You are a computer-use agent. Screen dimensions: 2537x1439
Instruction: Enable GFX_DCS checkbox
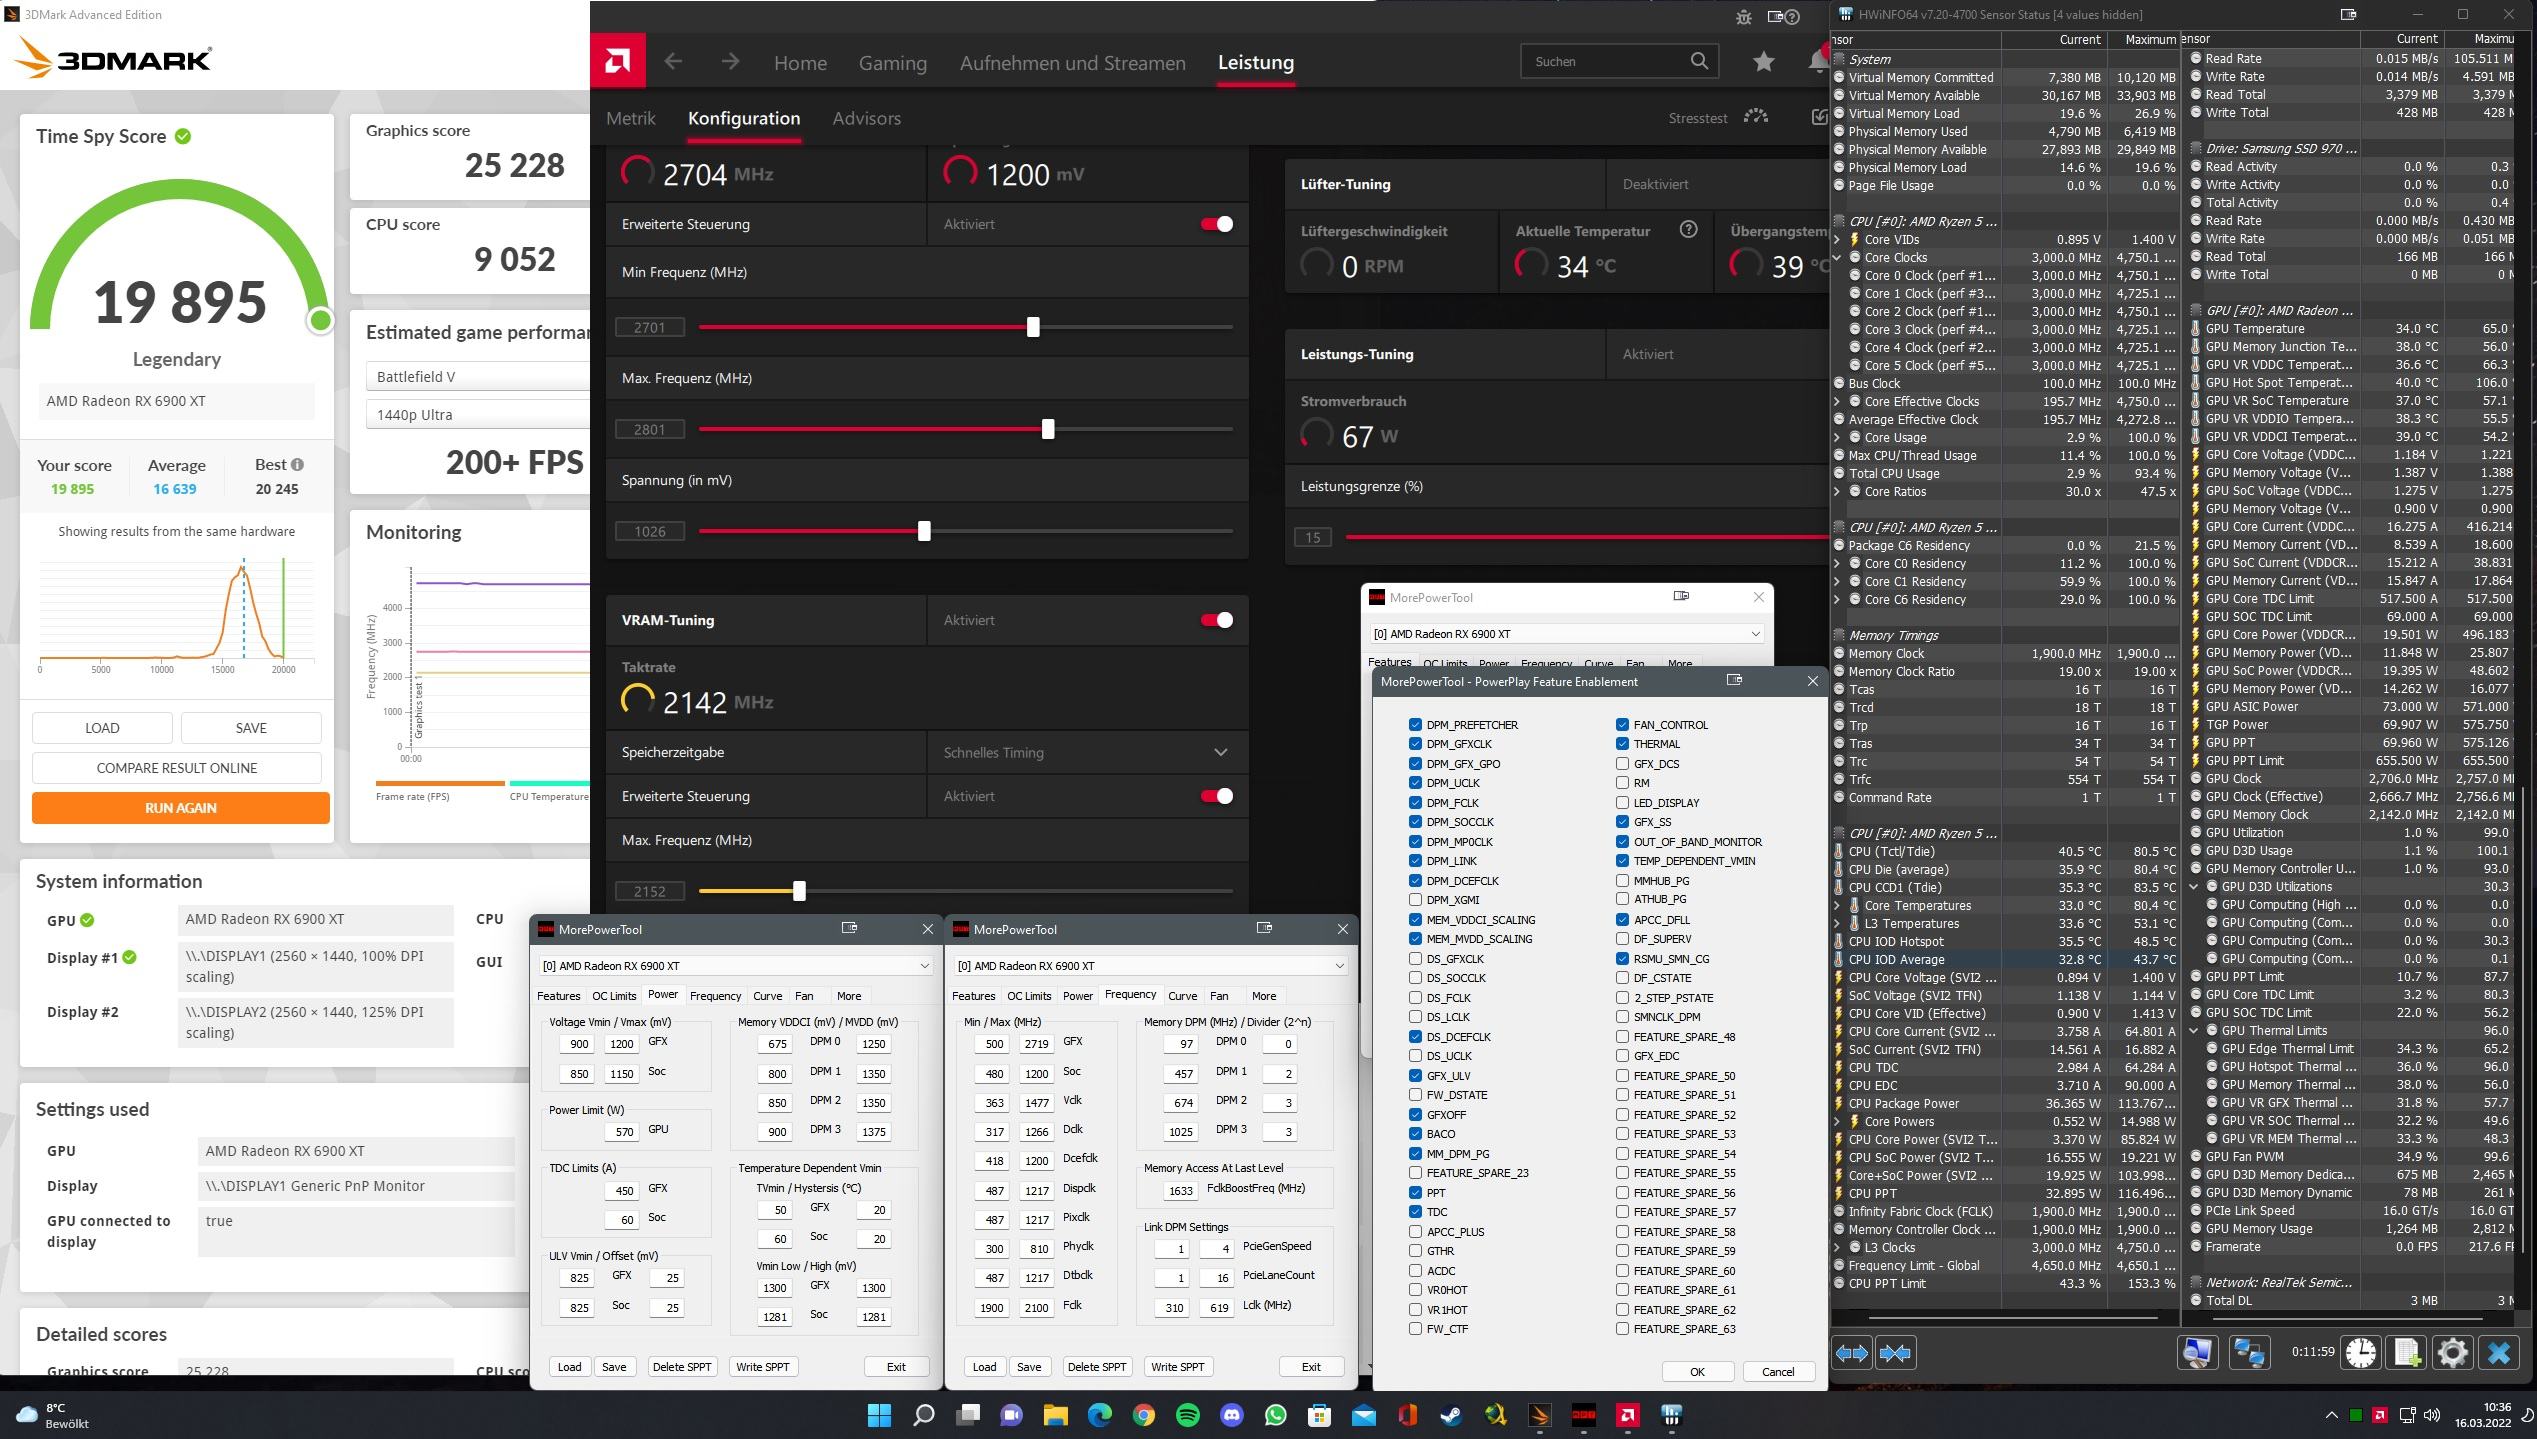1622,763
